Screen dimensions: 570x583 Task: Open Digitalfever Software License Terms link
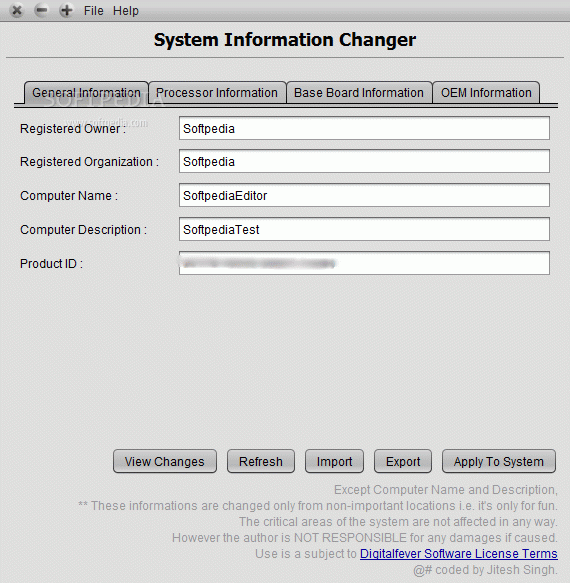click(x=458, y=554)
